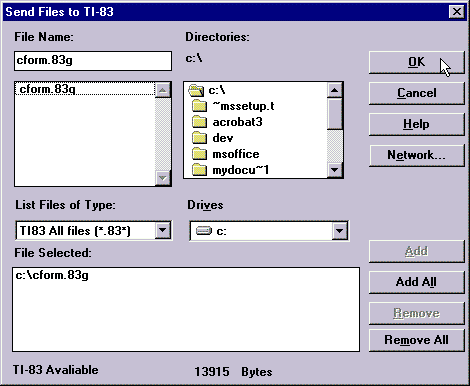Click the acrobat3 directory name

237,122
